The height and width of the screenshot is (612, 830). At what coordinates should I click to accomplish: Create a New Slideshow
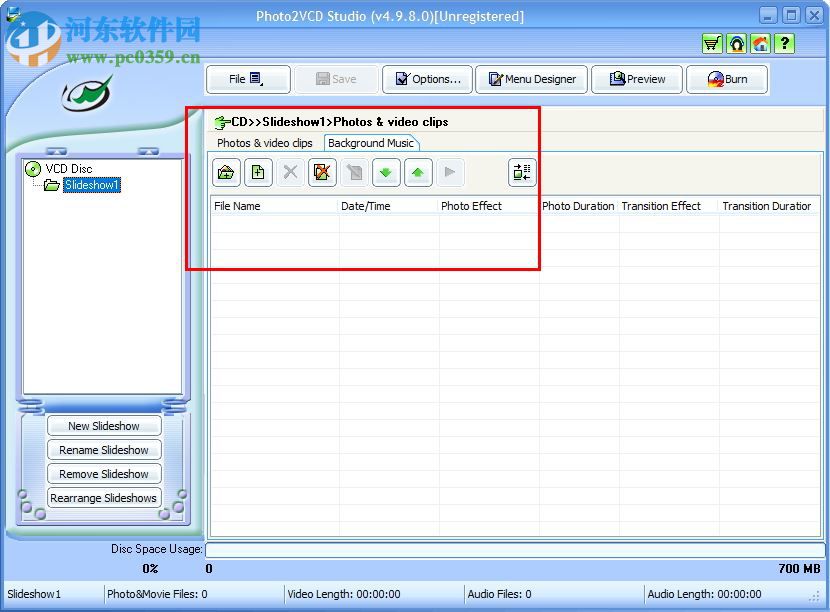click(x=104, y=425)
